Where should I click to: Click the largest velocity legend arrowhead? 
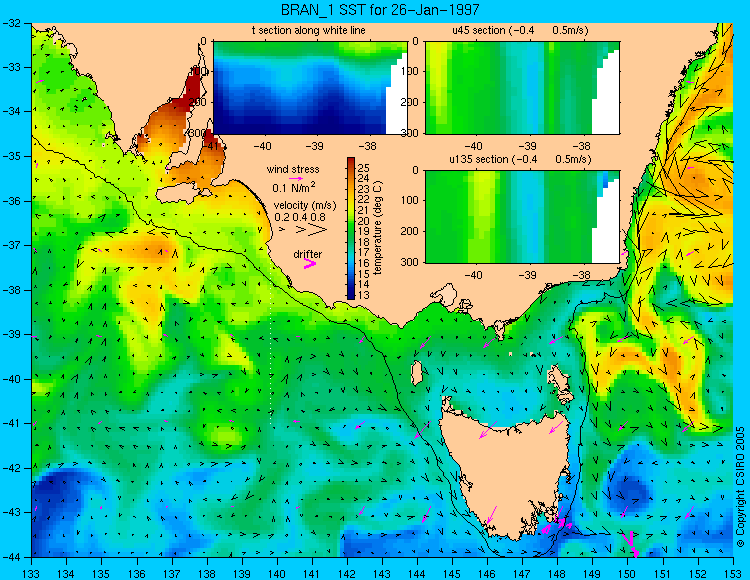click(x=318, y=230)
